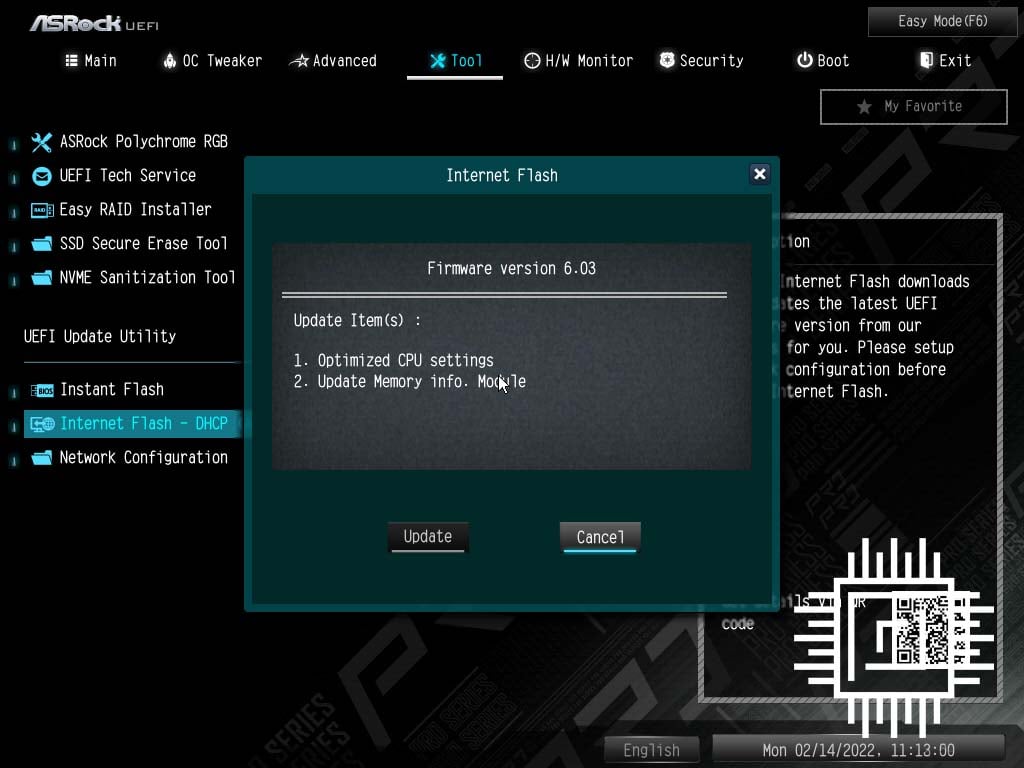The height and width of the screenshot is (768, 1024).
Task: Switch to OC Tweaker tab
Action: (212, 61)
